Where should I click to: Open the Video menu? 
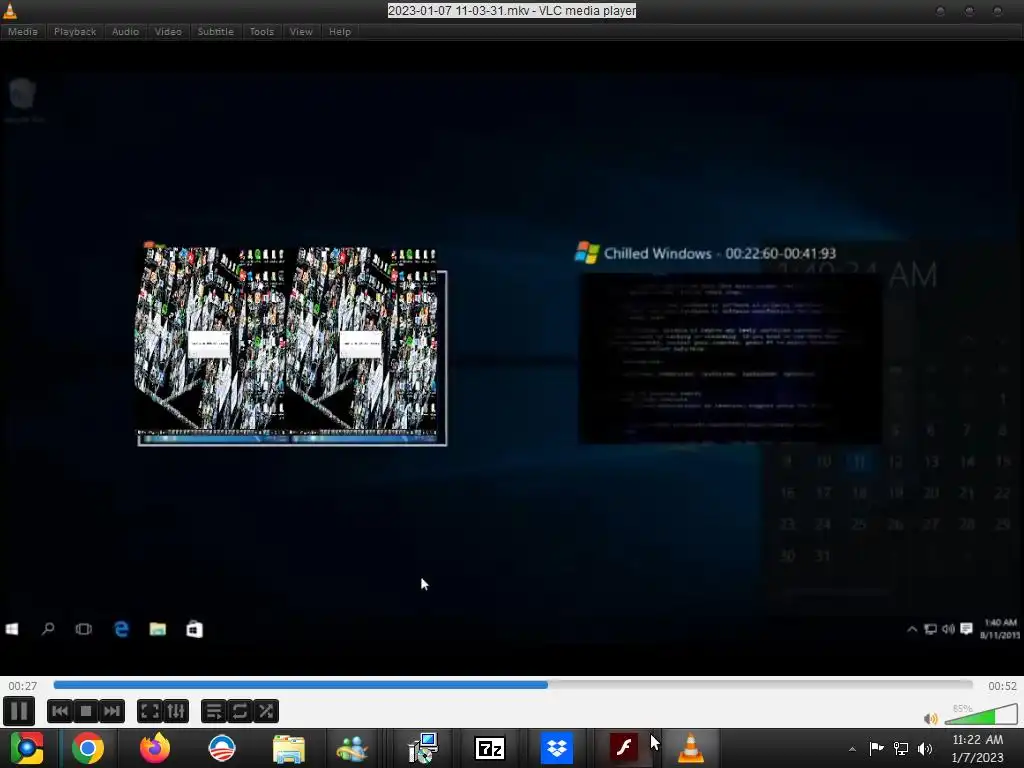pos(168,31)
